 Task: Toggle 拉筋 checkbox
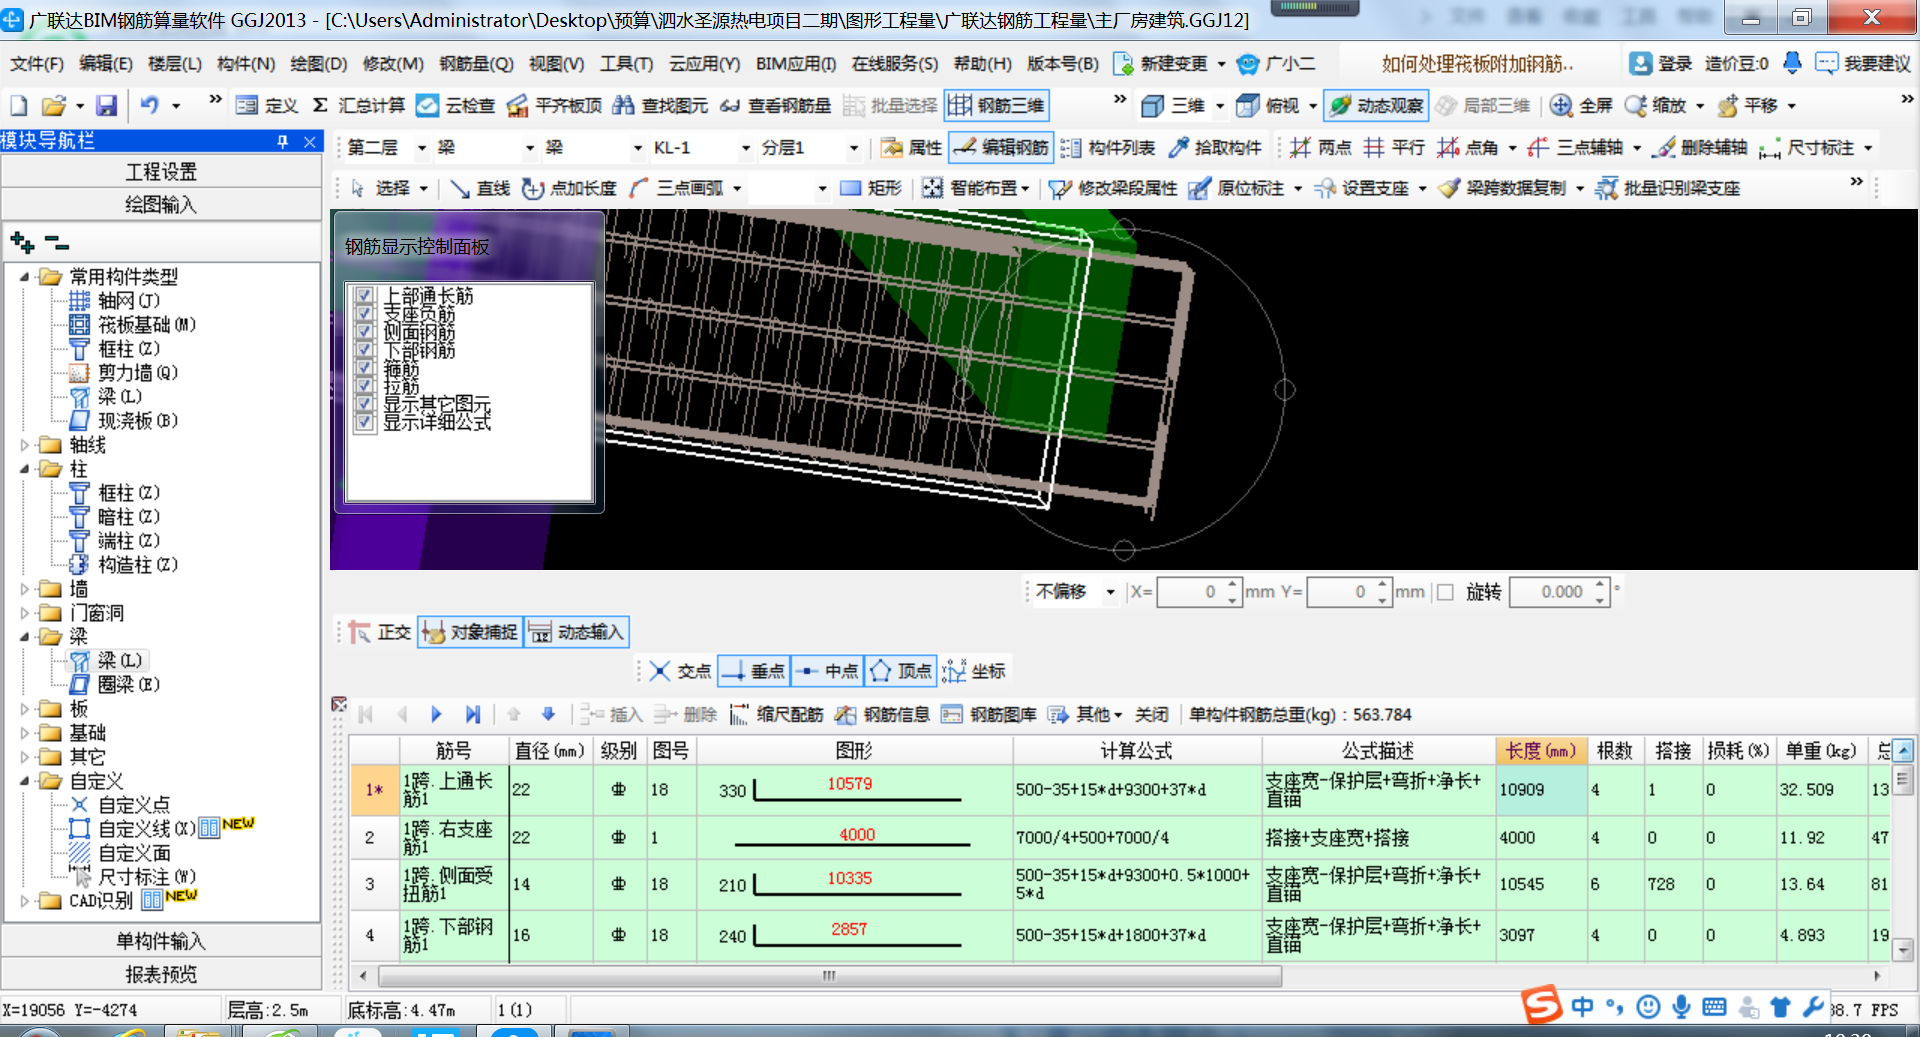pos(365,386)
